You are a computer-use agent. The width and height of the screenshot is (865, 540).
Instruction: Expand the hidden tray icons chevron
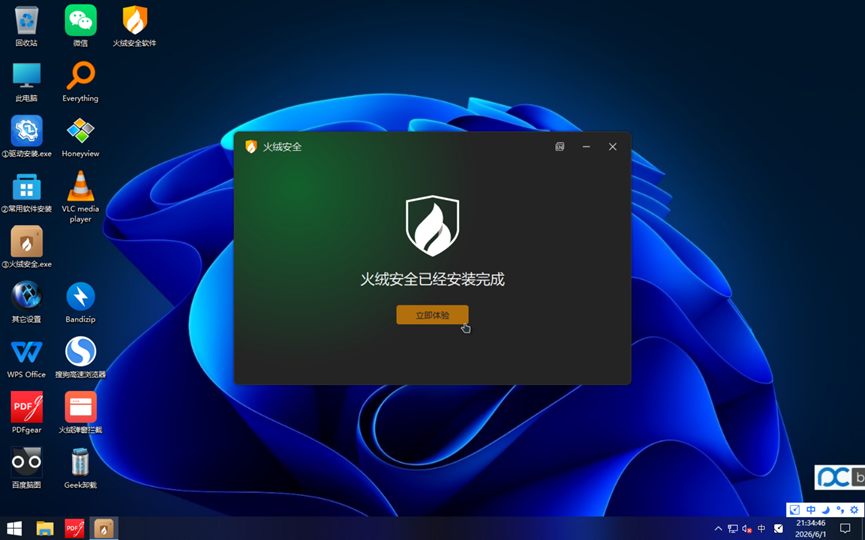pos(718,528)
